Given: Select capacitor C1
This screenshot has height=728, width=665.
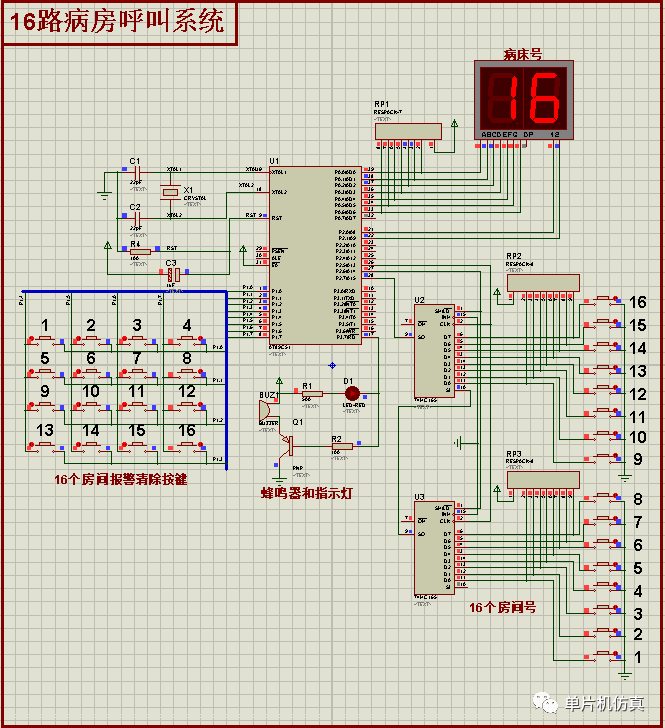Looking at the screenshot, I should point(136,173).
